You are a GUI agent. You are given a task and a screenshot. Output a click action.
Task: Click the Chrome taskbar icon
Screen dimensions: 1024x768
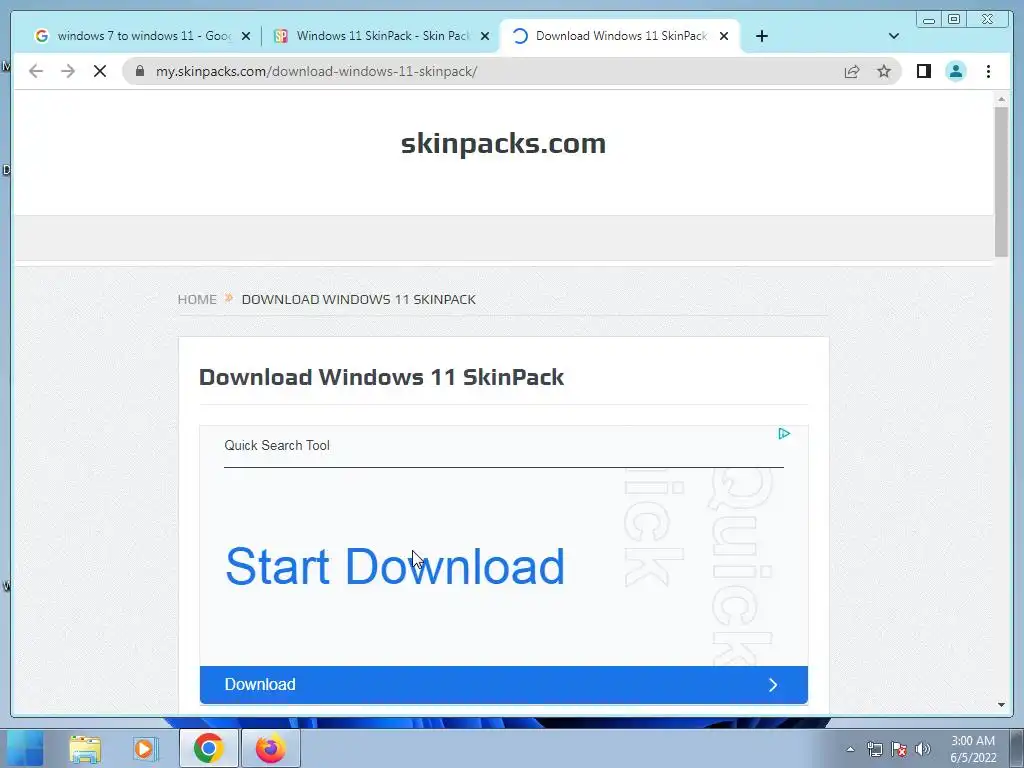pyautogui.click(x=208, y=748)
